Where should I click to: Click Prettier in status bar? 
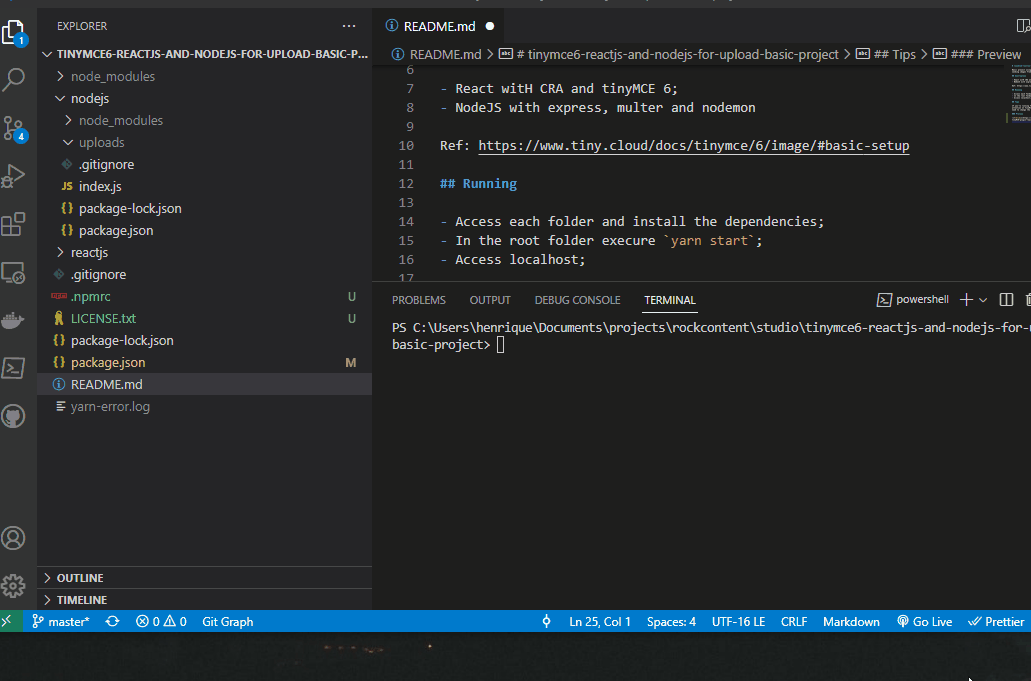[996, 621]
